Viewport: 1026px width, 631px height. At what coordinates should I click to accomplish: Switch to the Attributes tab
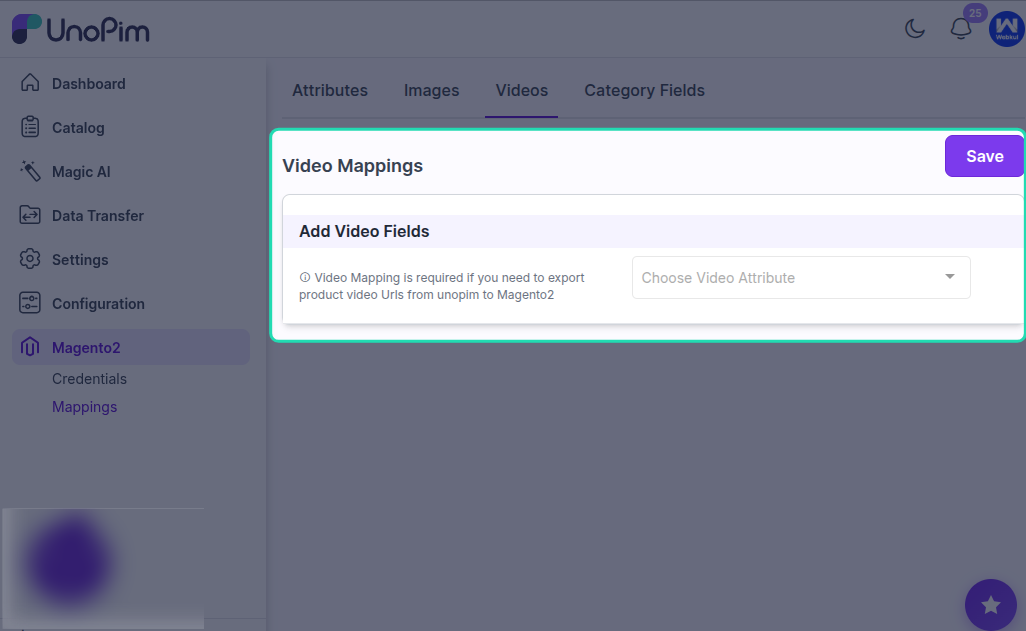(x=330, y=90)
